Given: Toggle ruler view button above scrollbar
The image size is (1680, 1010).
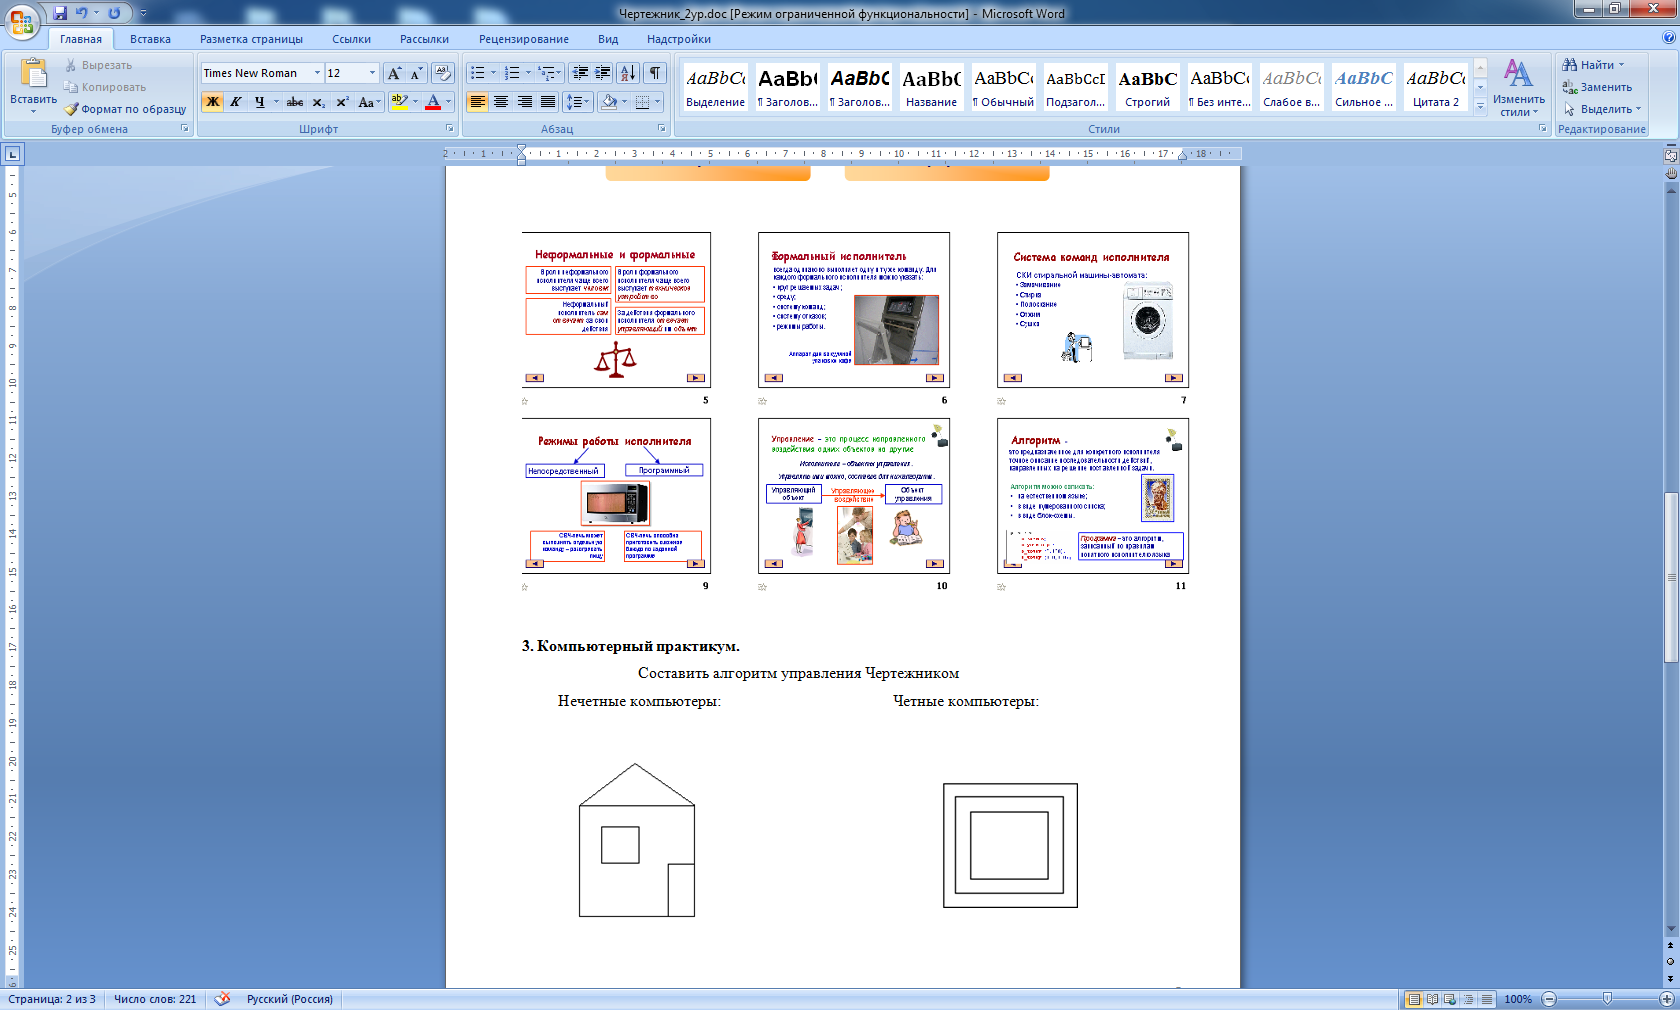Looking at the screenshot, I should [1670, 155].
